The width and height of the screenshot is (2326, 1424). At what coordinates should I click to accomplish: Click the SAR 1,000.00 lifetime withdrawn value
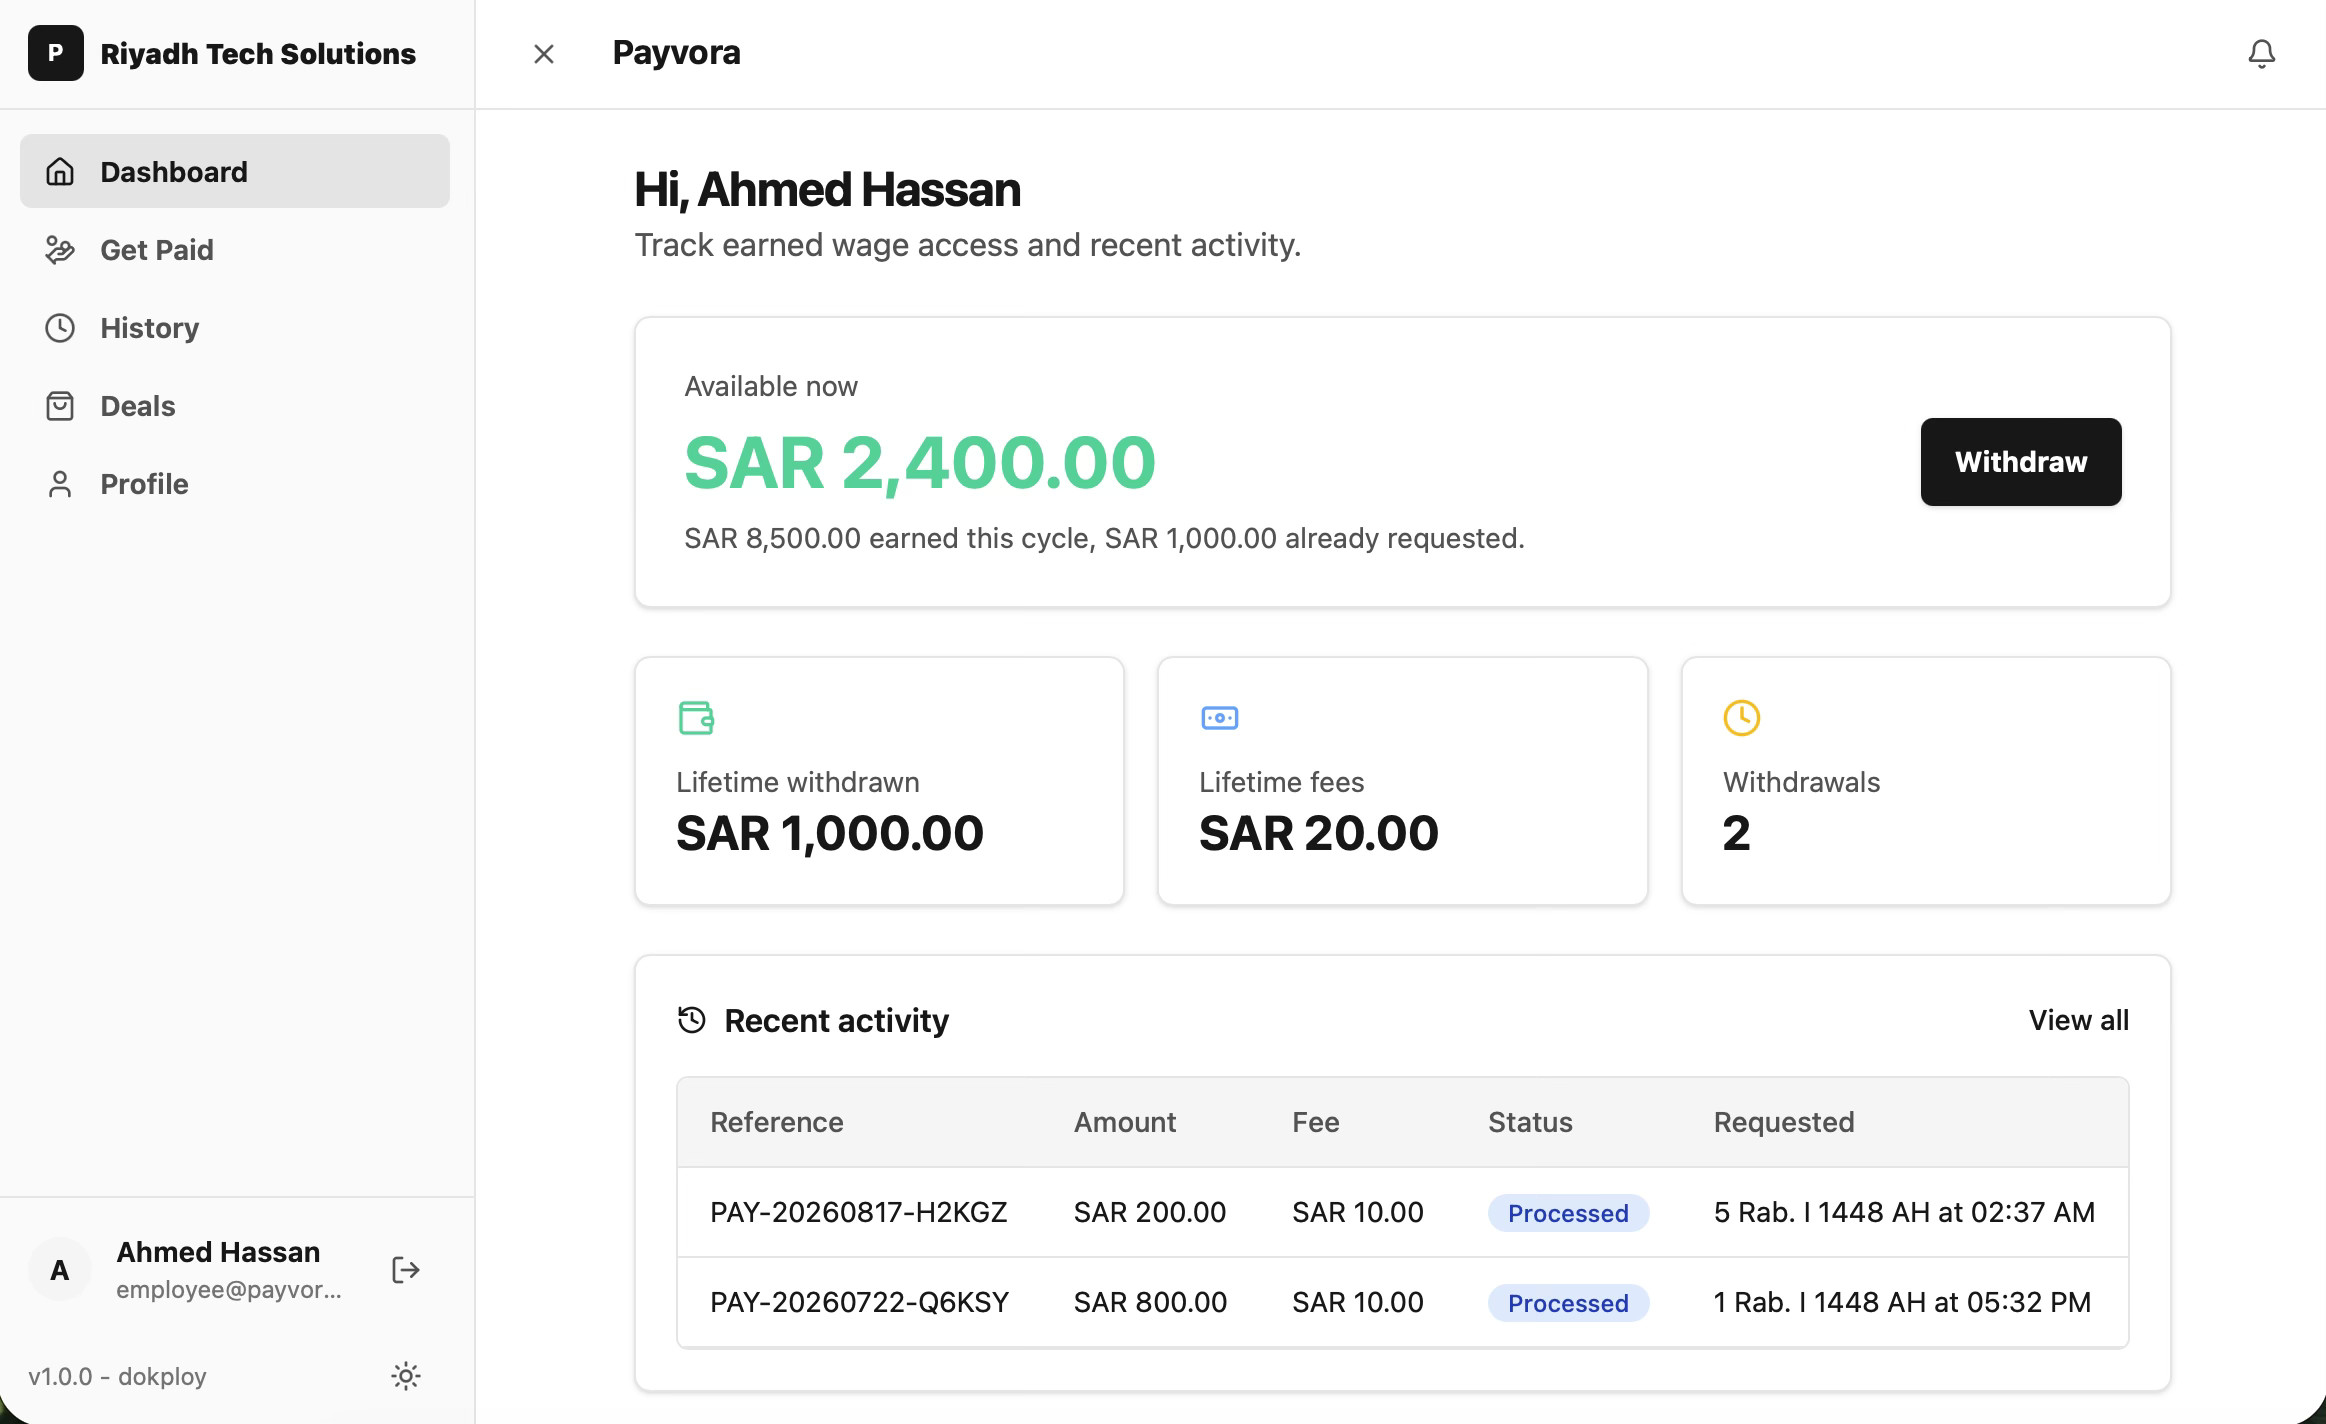coord(829,832)
